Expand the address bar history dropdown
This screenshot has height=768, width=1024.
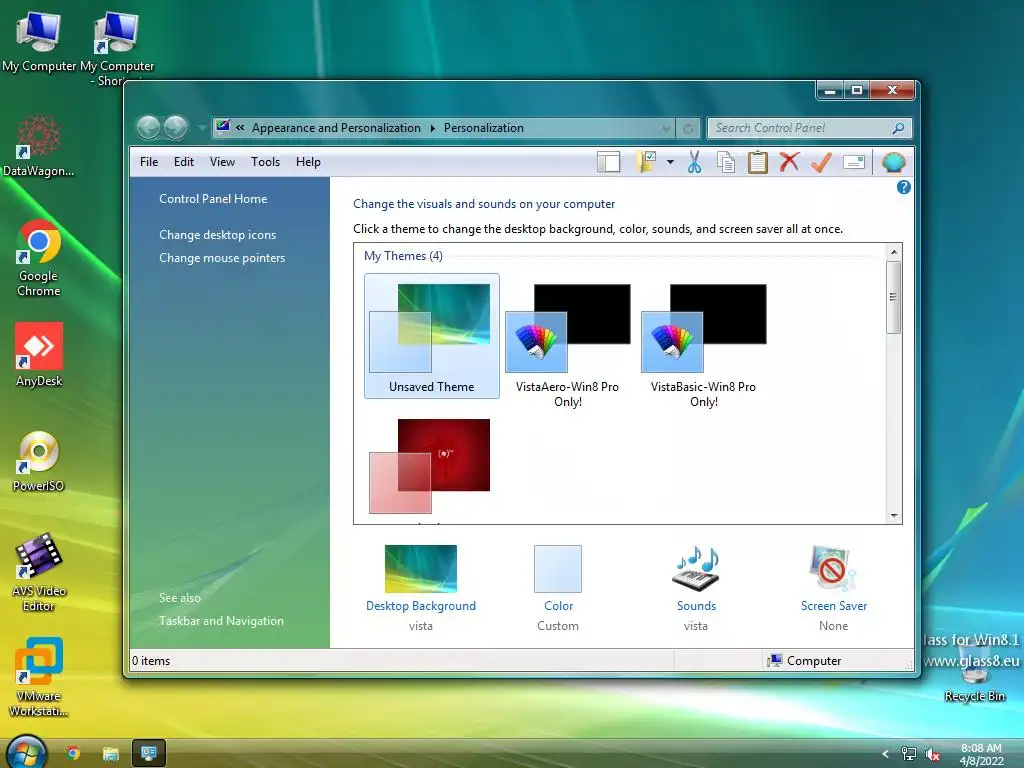666,128
